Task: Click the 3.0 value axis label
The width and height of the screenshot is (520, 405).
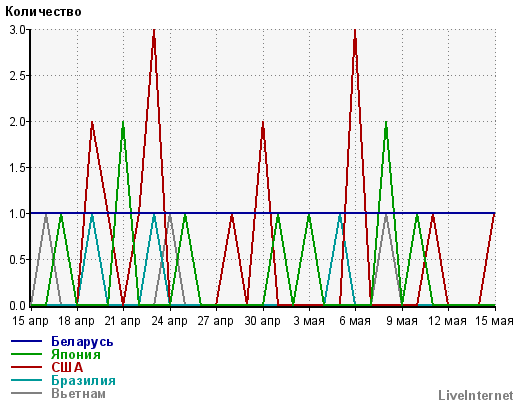Action: coord(17,30)
